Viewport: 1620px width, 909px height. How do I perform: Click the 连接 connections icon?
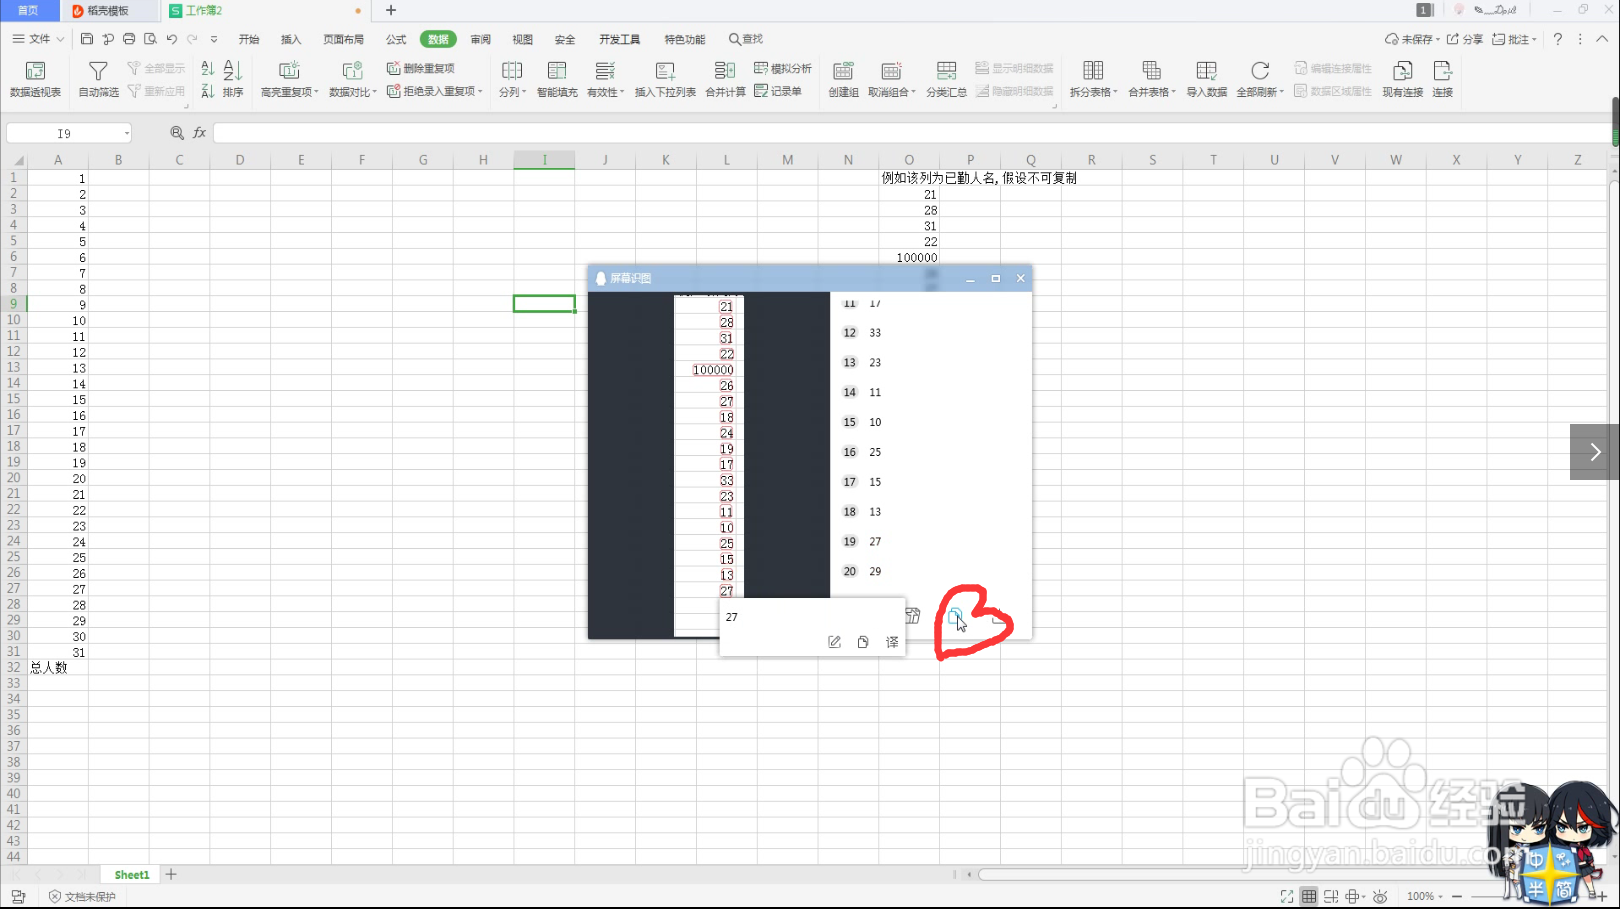click(x=1442, y=79)
